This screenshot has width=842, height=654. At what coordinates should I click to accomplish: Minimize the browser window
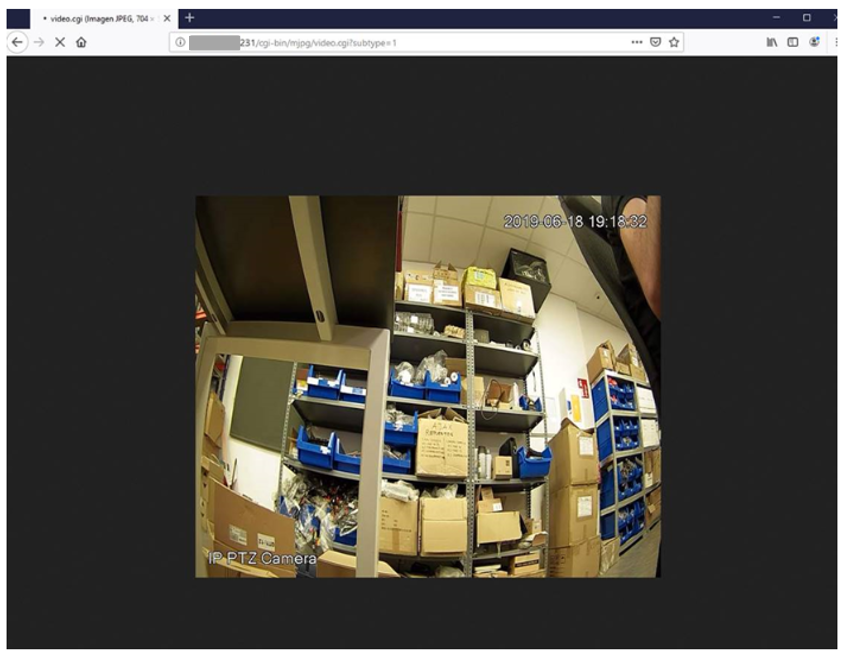(776, 17)
